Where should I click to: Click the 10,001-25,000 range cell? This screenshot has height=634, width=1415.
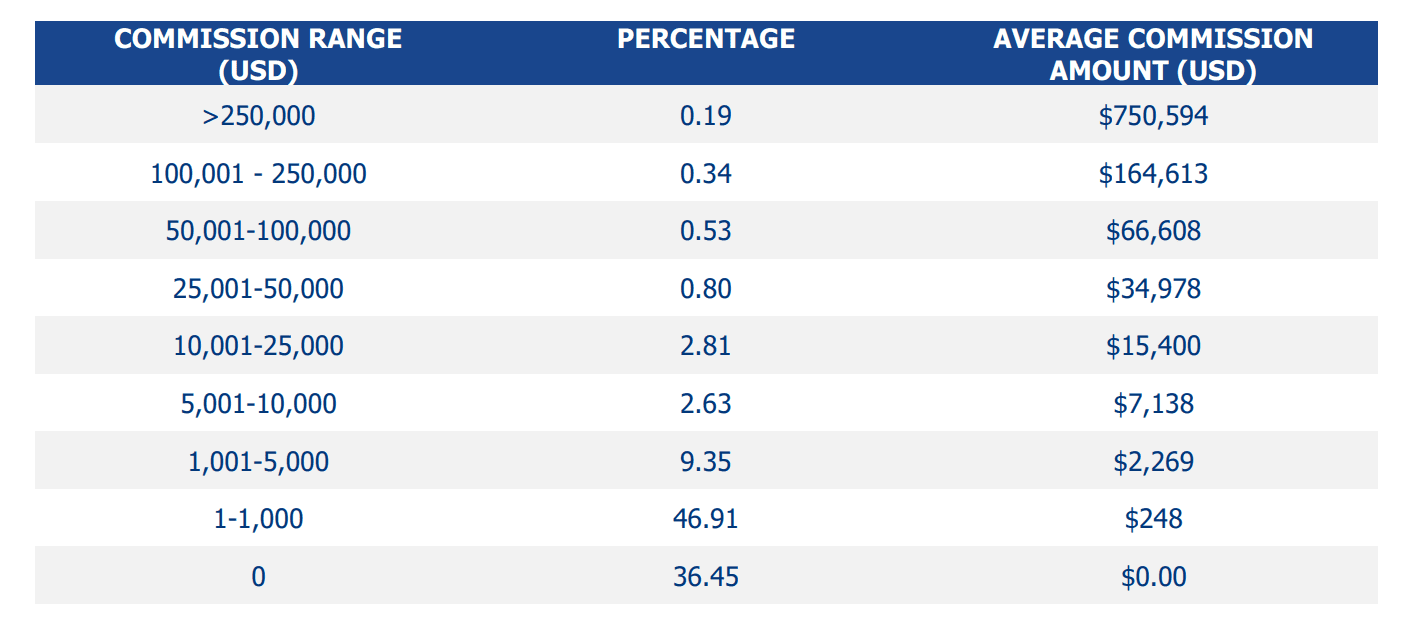(258, 346)
